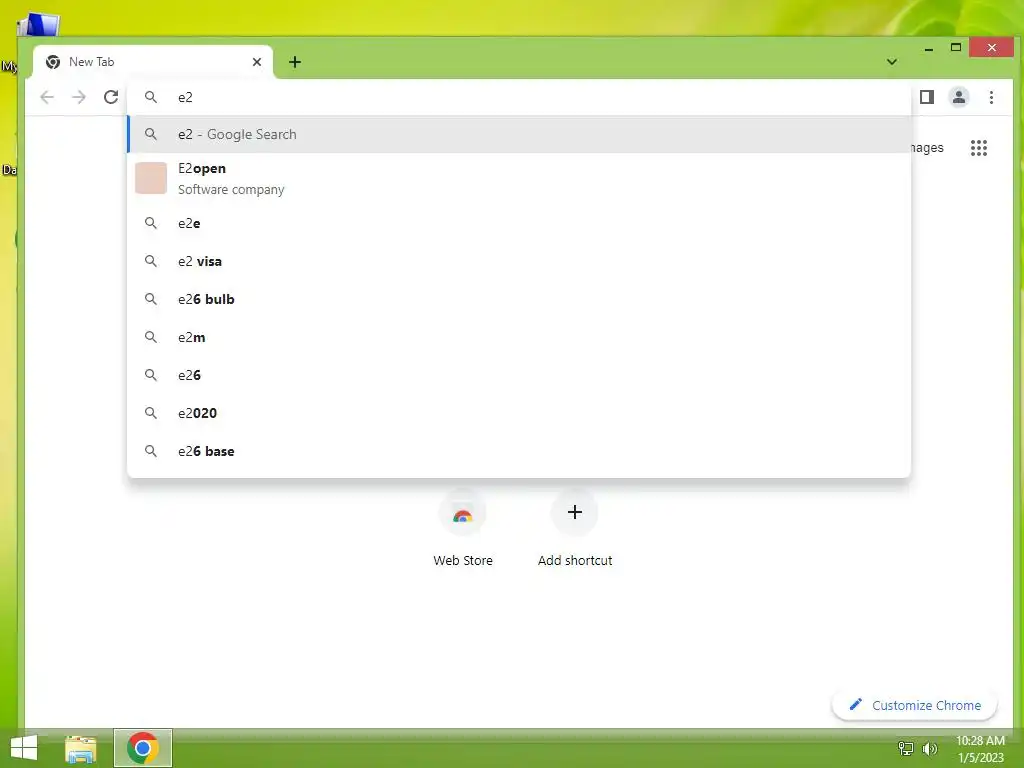This screenshot has height=768, width=1024.
Task: Open the network tray icon
Action: click(x=906, y=749)
